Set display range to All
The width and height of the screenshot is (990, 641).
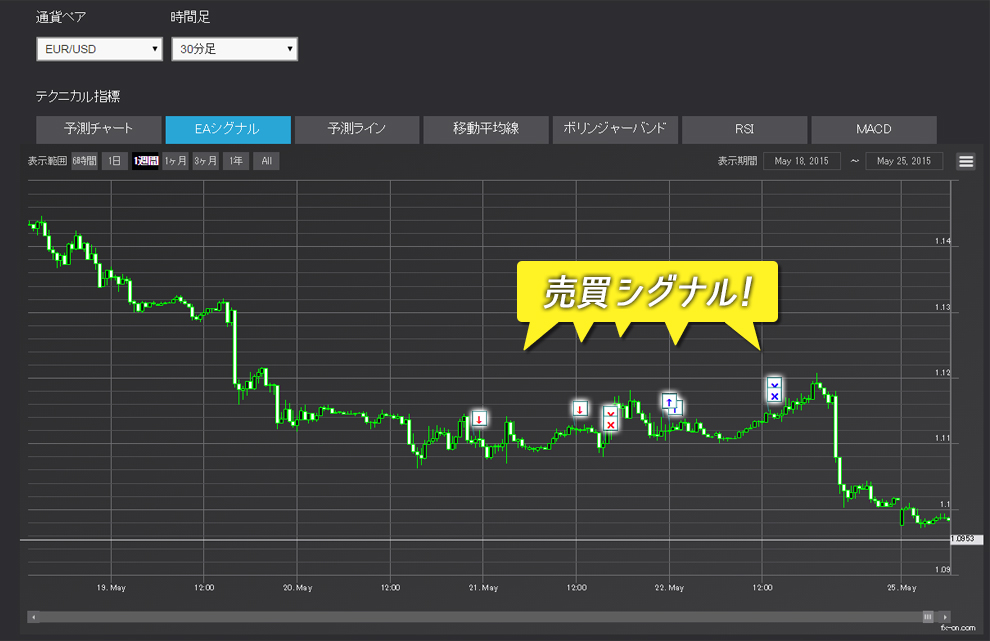coord(266,161)
